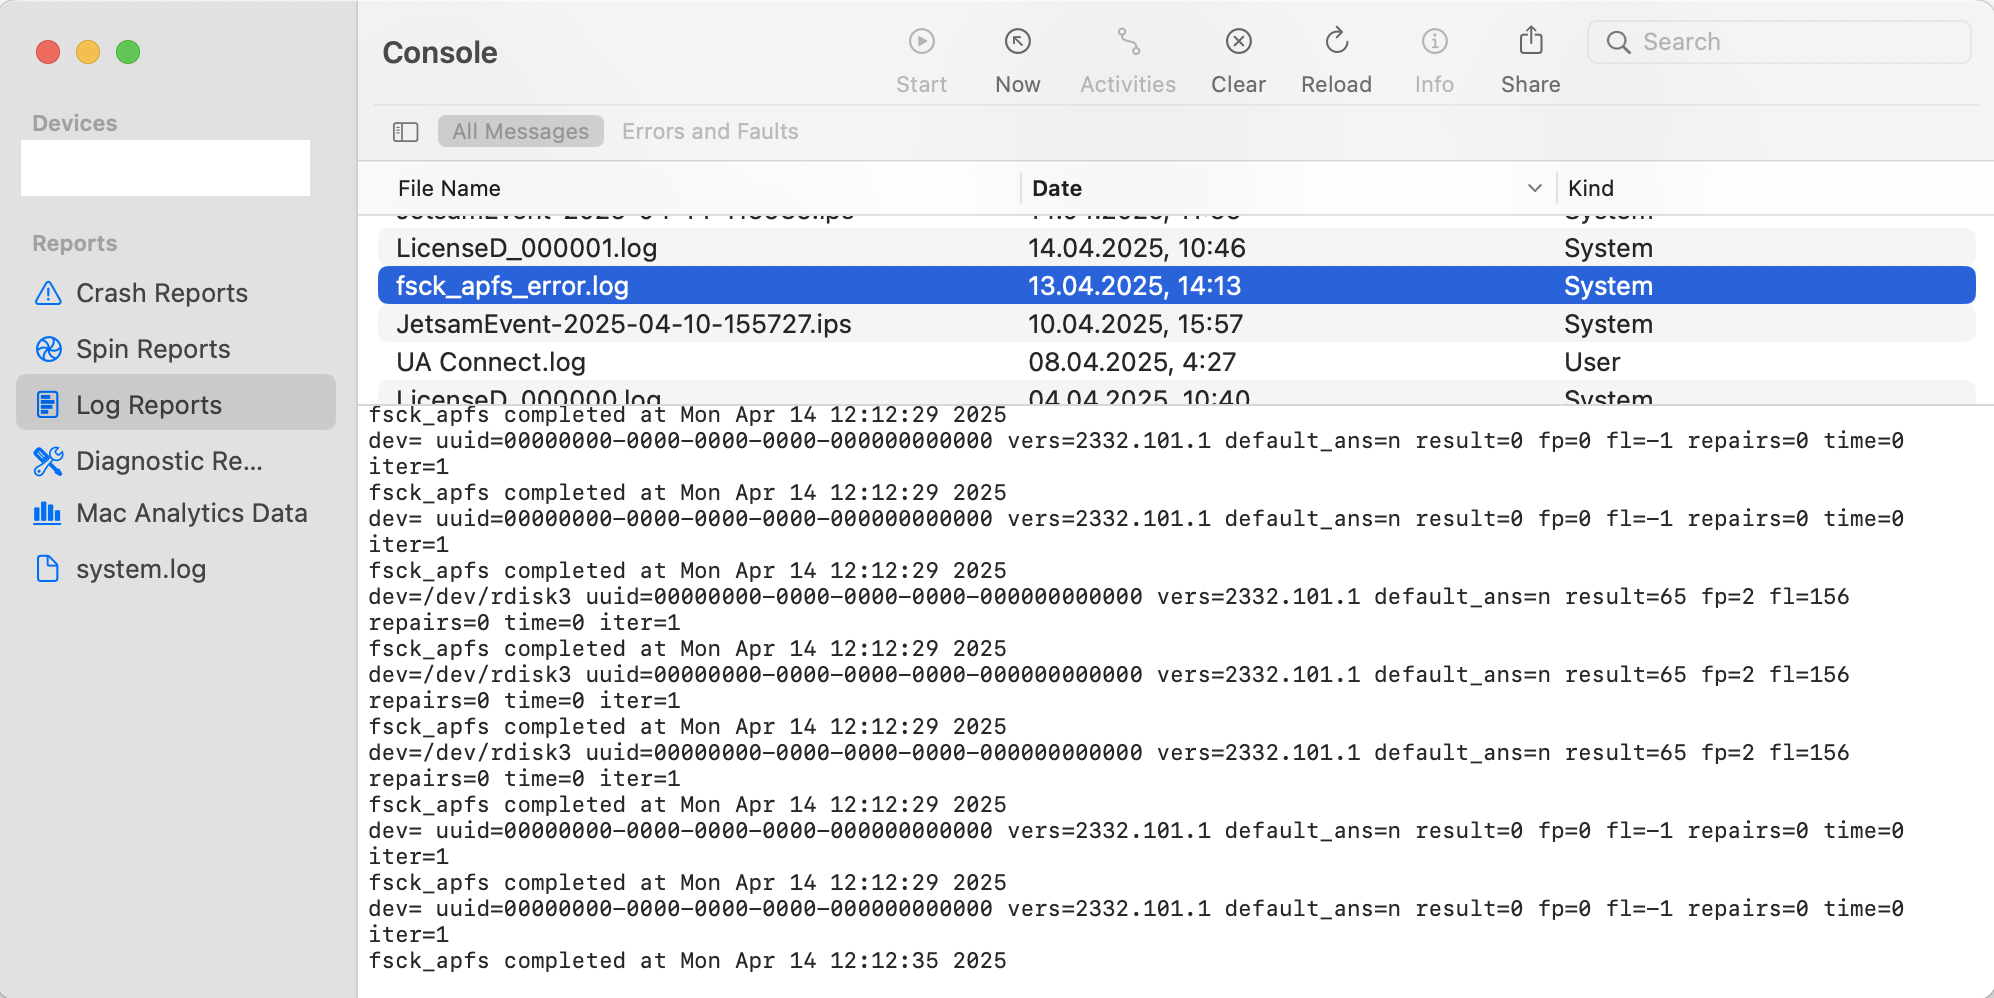
Task: Open Spin Reports in the sidebar
Action: click(x=176, y=349)
